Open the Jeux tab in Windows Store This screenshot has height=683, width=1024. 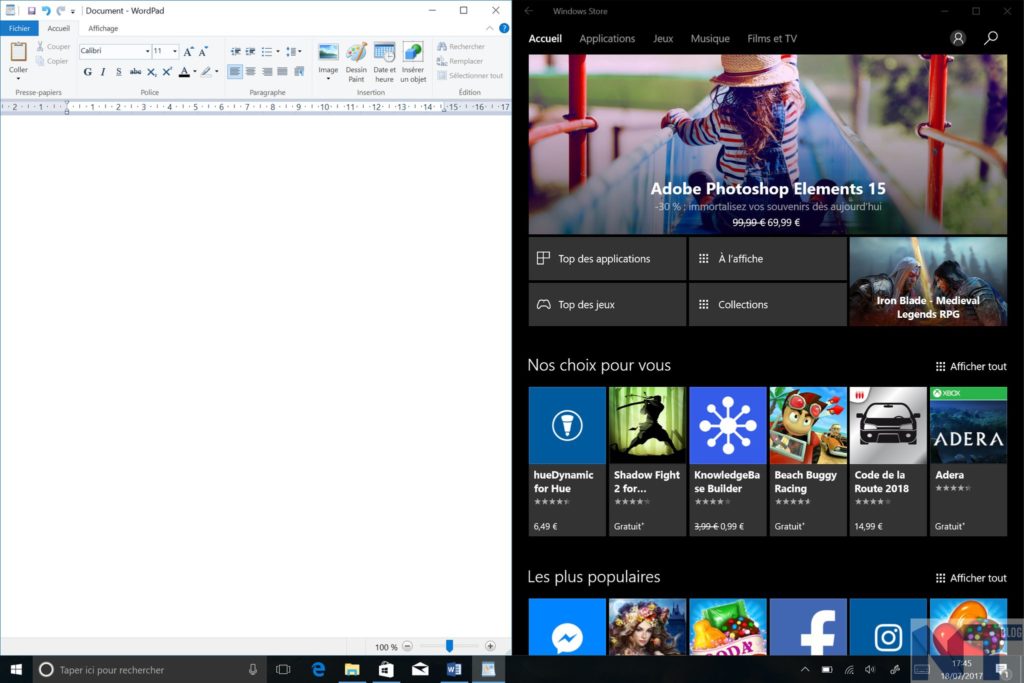663,39
